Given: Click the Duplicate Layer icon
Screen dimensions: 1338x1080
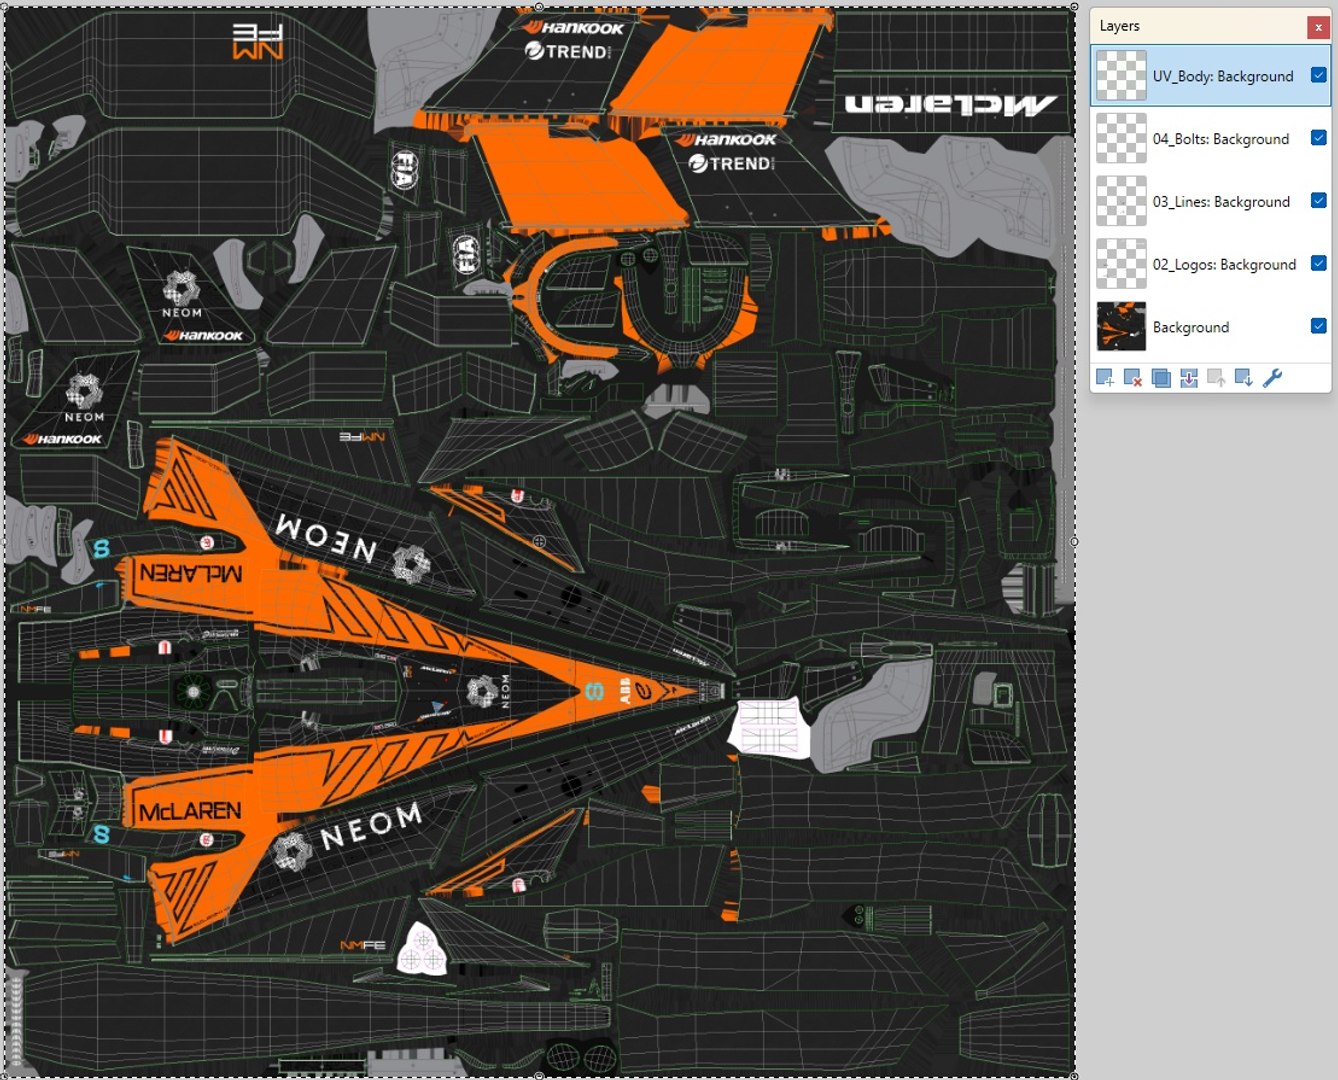Looking at the screenshot, I should point(1160,378).
